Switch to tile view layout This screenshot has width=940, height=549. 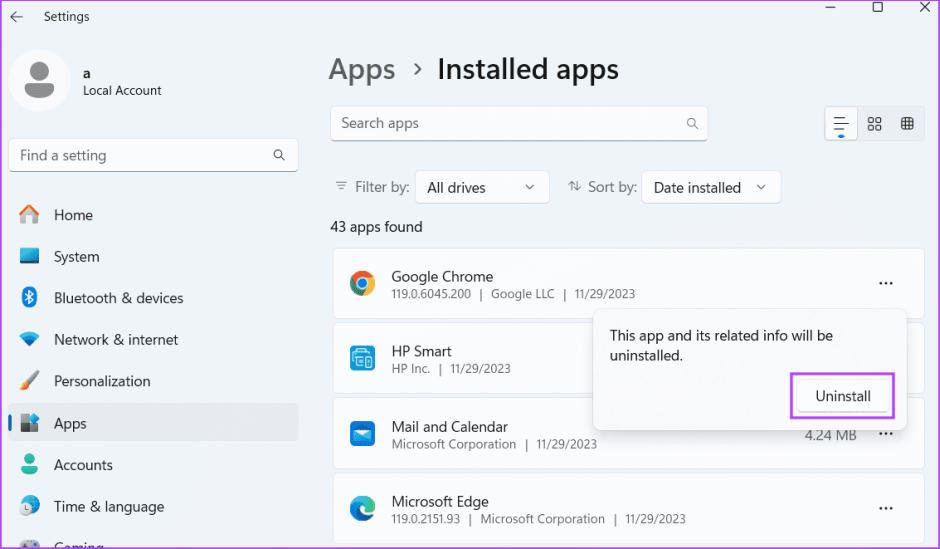point(907,124)
